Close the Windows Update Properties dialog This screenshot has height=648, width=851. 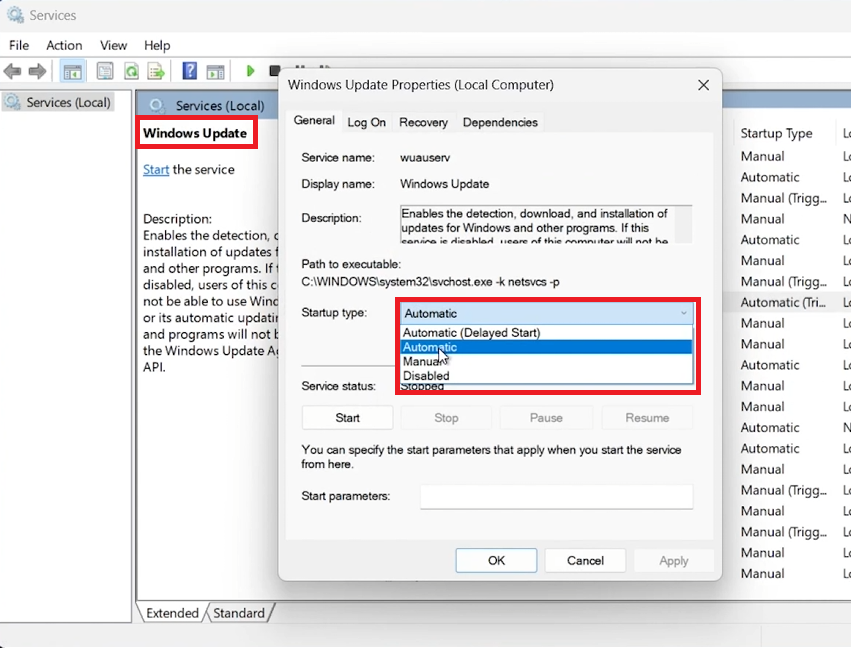703,85
